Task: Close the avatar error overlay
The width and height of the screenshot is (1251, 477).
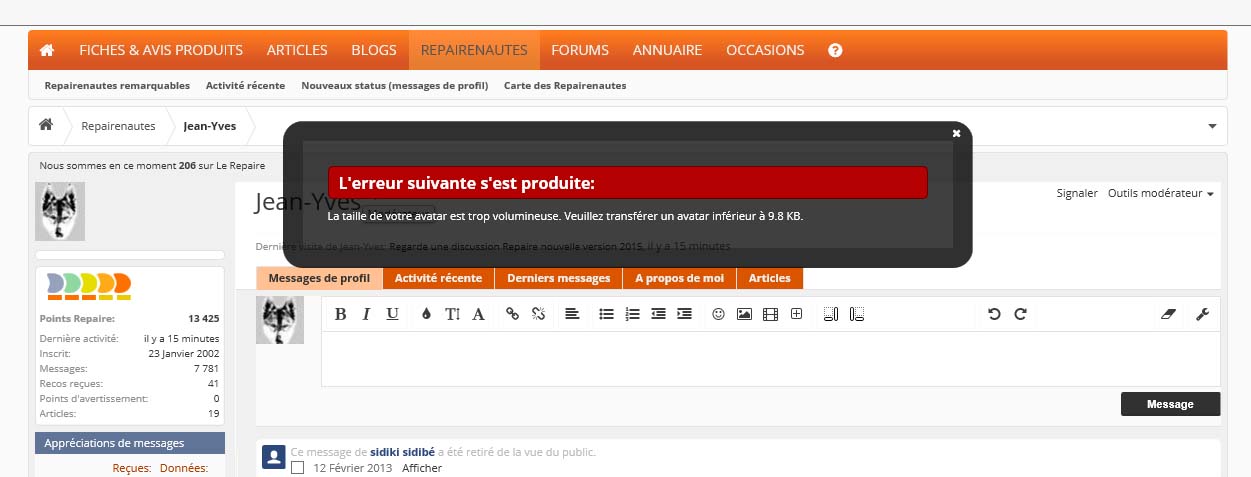Action: pos(956,133)
